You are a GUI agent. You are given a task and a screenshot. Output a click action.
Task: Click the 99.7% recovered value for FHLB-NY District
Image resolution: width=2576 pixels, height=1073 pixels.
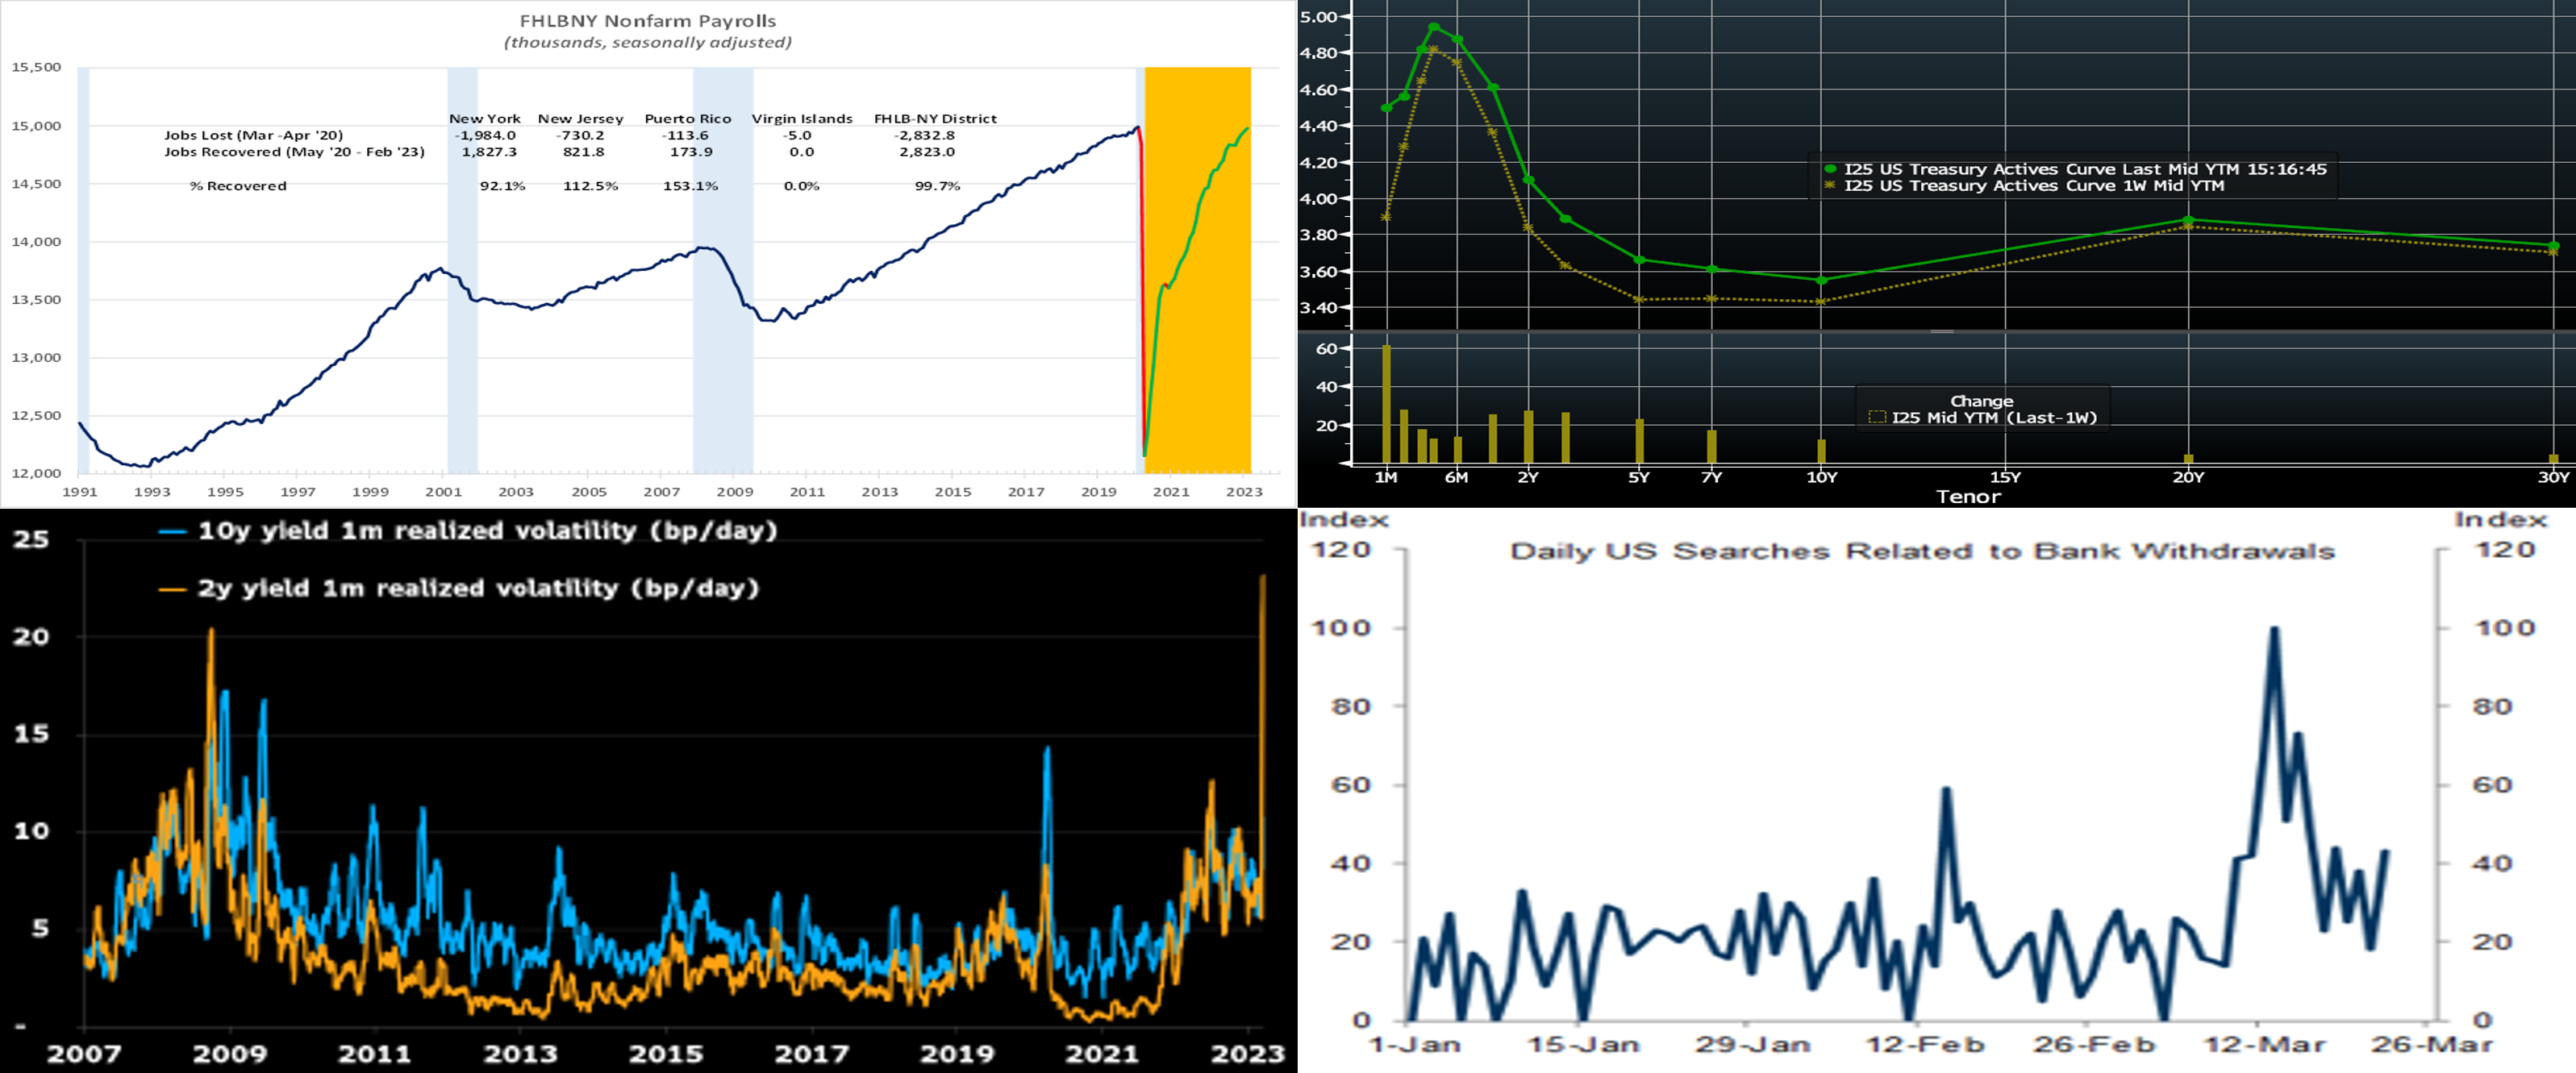pyautogui.click(x=937, y=186)
